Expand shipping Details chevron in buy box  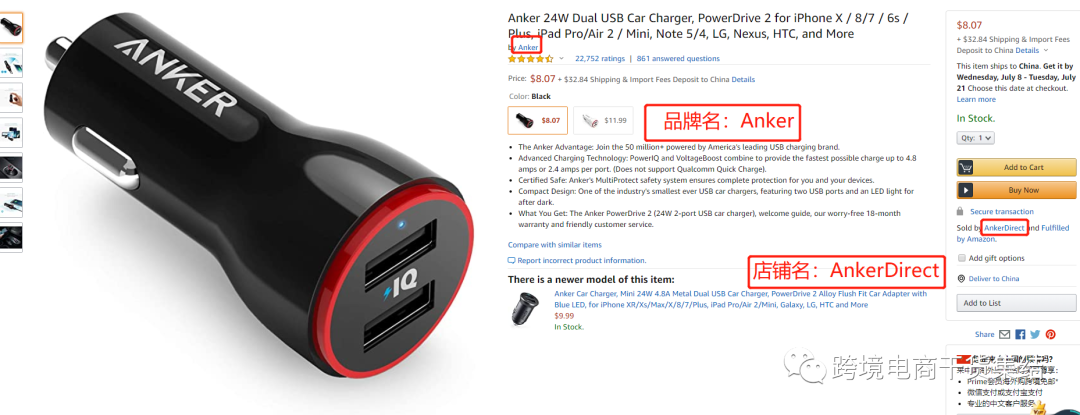[1046, 50]
